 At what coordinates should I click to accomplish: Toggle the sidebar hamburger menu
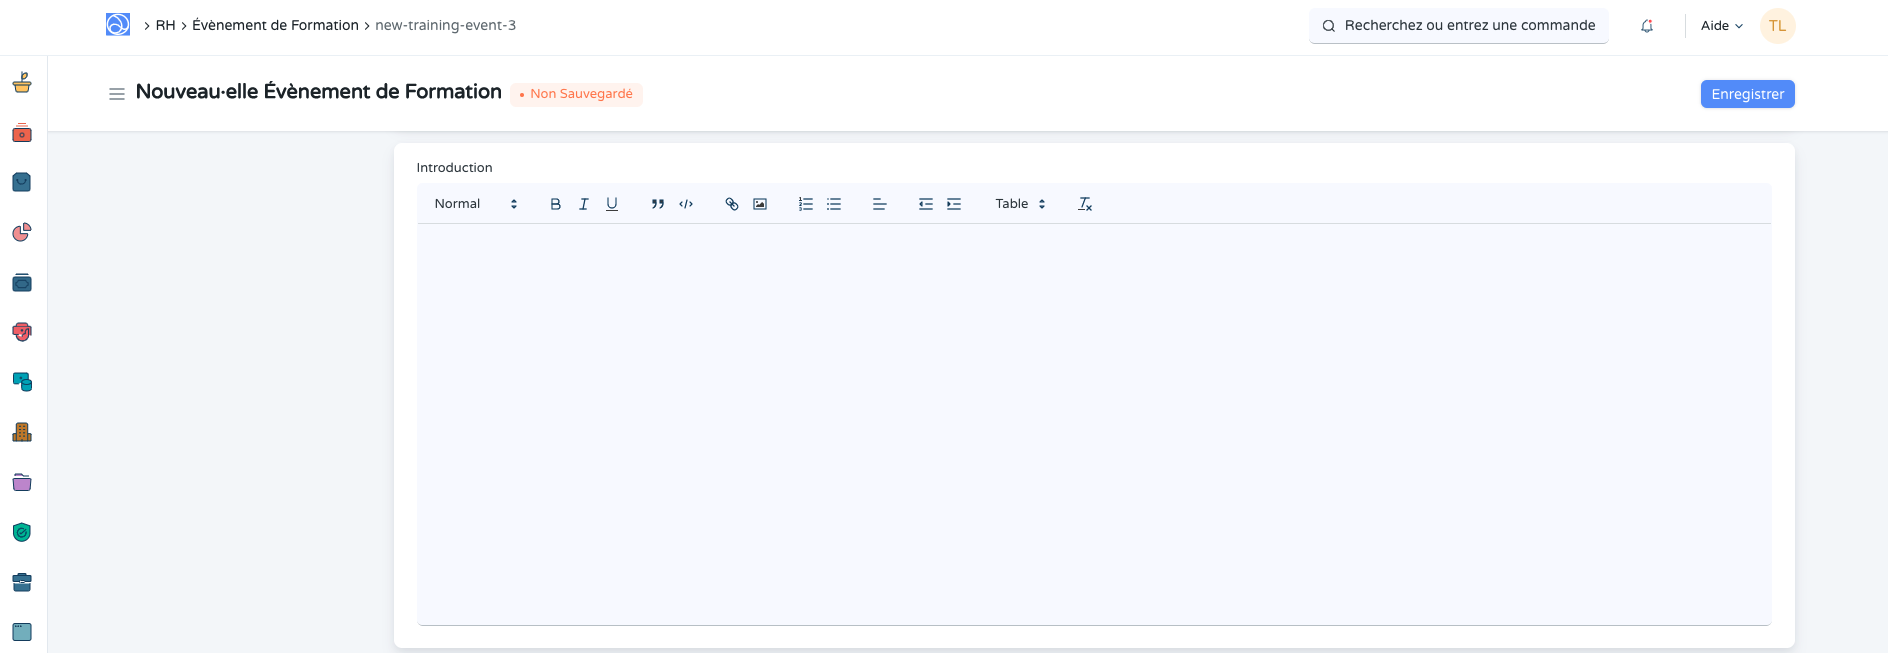117,94
